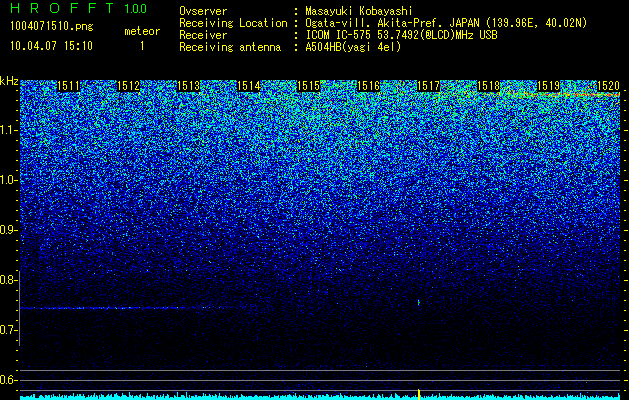Click the 1512 time marker
Screen dimensions: 629x400
[x=128, y=86]
